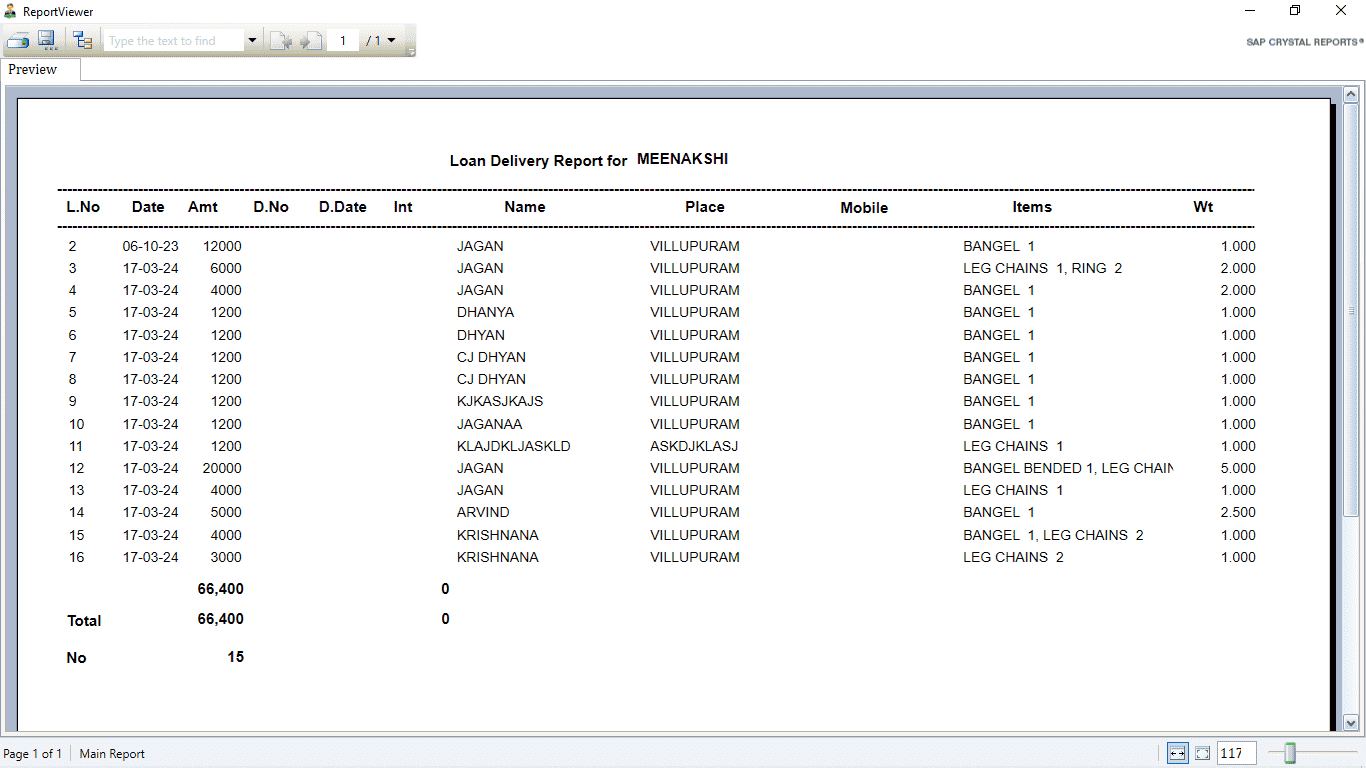
Task: Expand the total pages dropdown arrow
Action: (390, 40)
